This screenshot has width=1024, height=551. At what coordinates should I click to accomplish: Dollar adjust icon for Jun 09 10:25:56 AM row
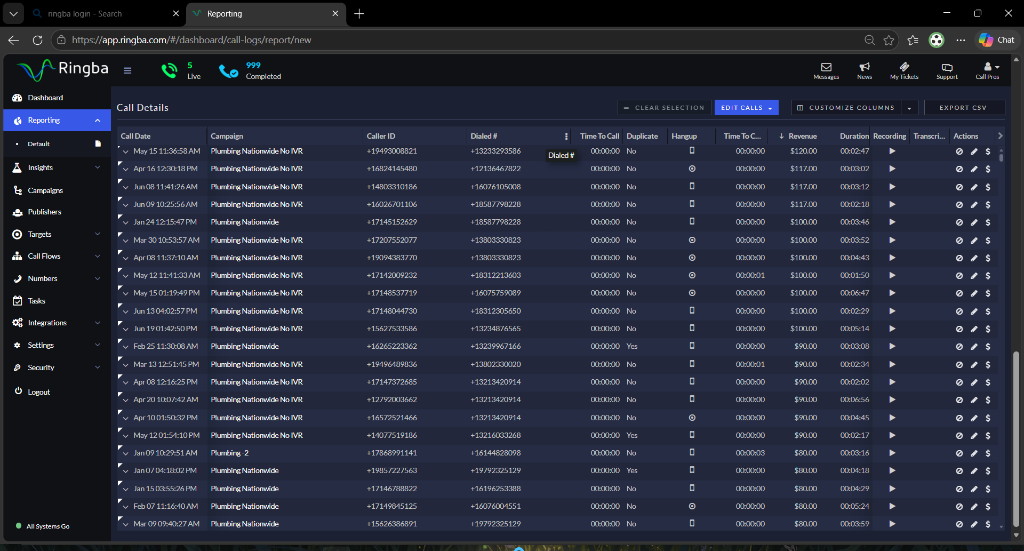(x=988, y=204)
